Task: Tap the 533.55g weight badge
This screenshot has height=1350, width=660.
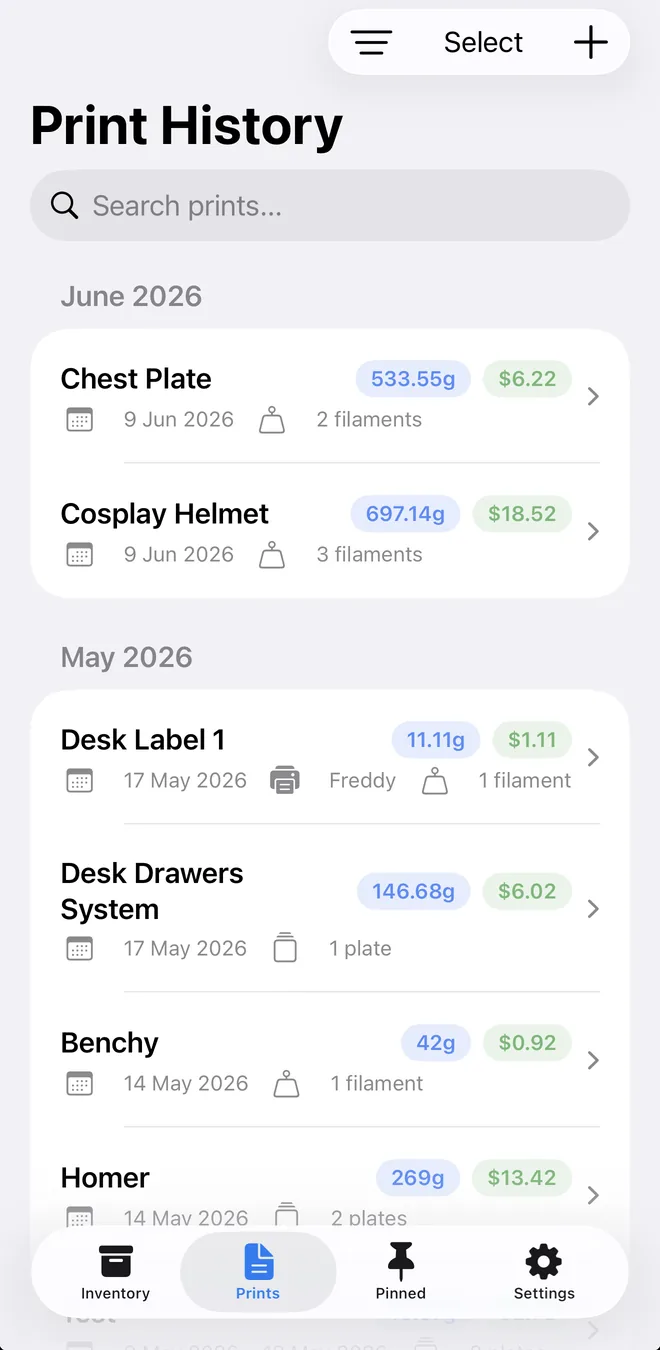Action: point(413,379)
